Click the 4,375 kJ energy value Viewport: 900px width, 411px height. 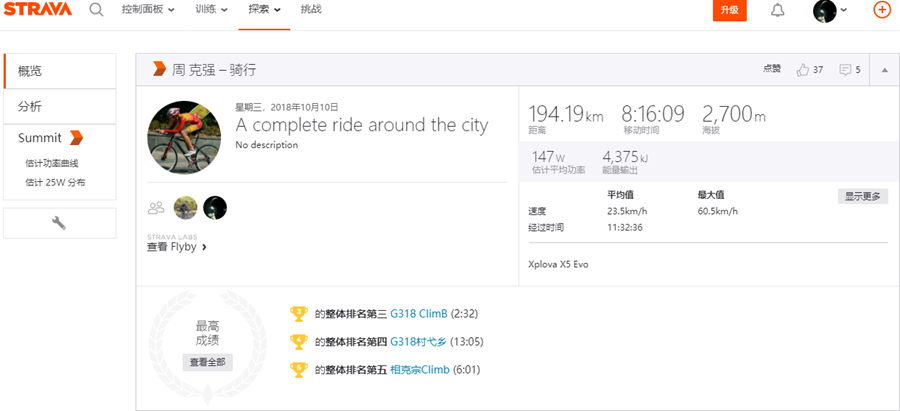point(624,156)
